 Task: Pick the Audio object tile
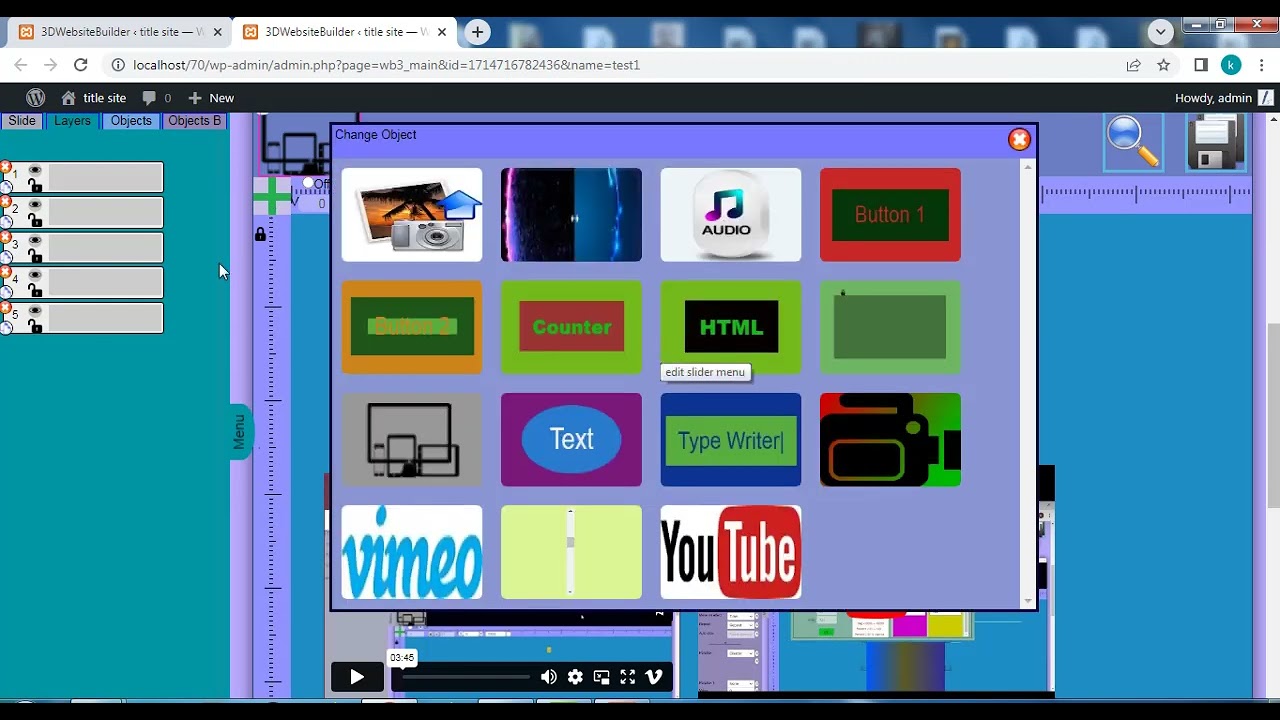click(730, 215)
